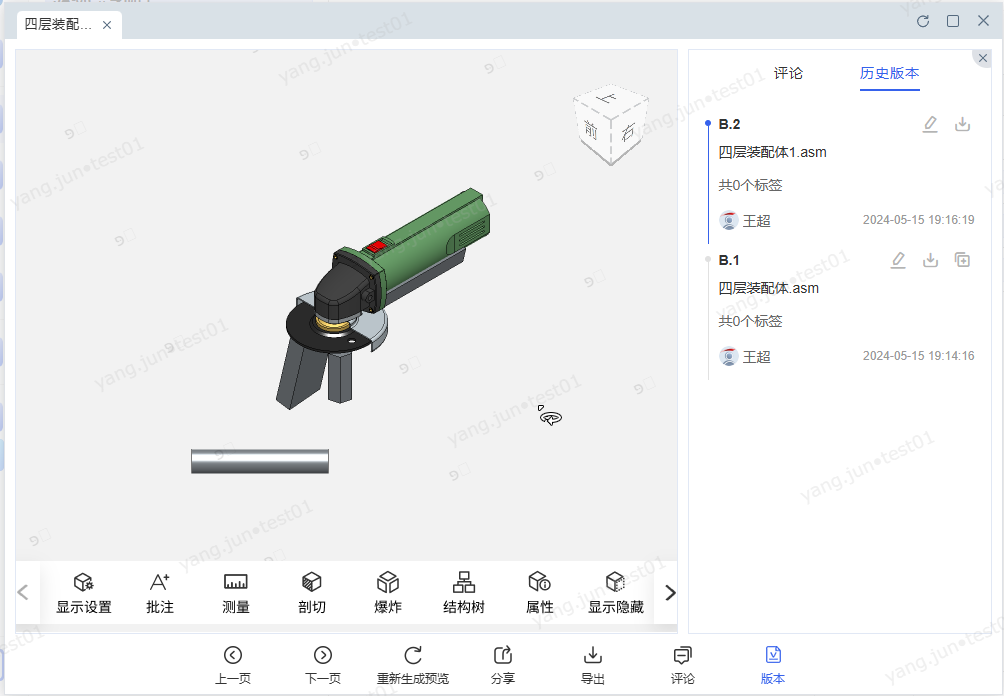Activate the 测量 measure tool
Screen dimensions: 1004x696
(x=236, y=592)
